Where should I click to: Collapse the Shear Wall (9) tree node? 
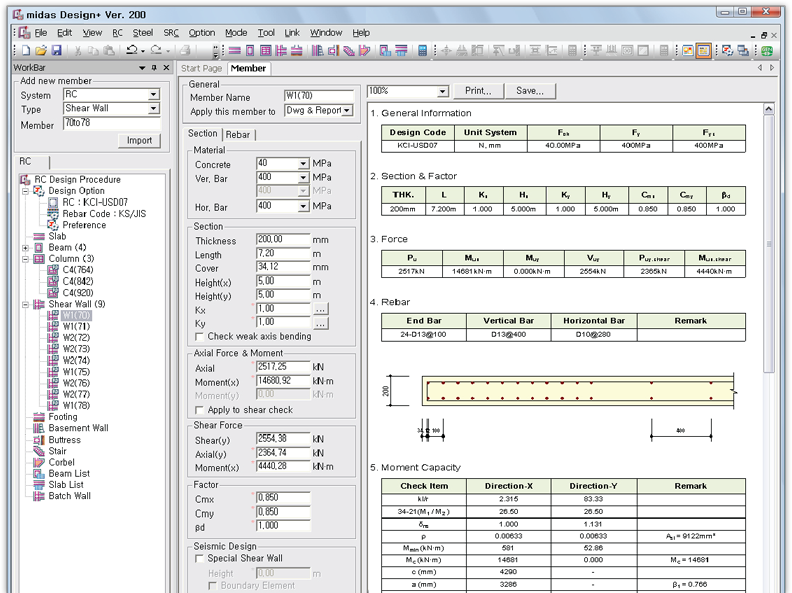point(25,305)
